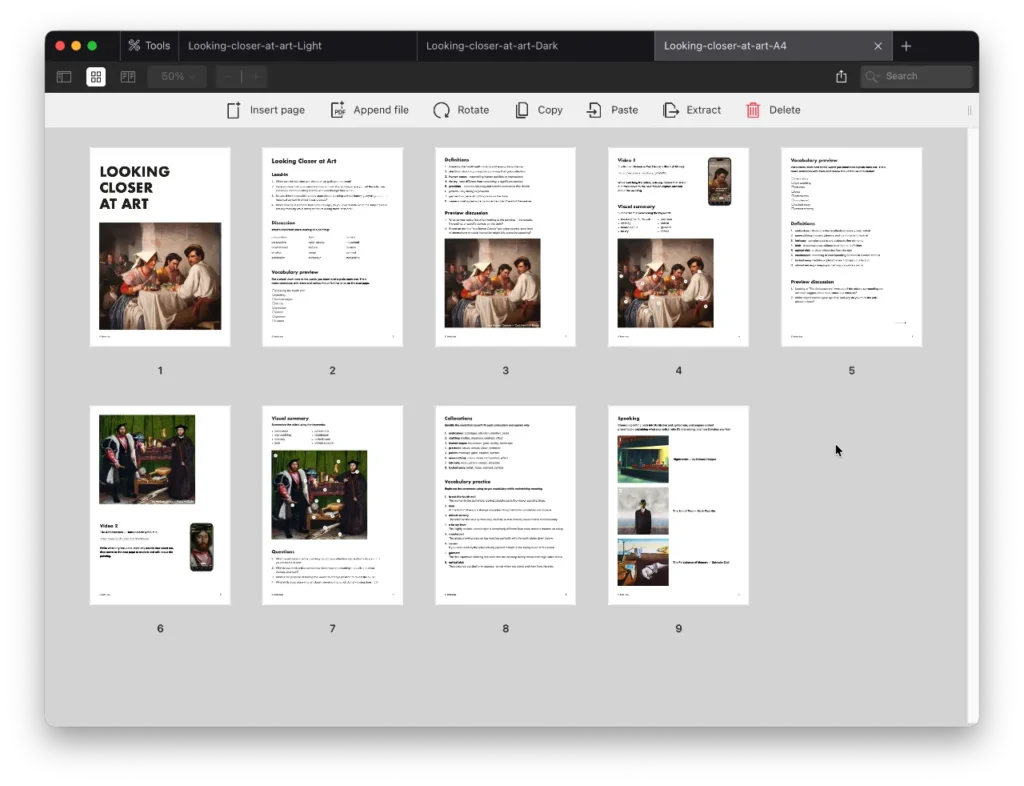Open the Tools menu
The image size is (1024, 786).
point(148,46)
